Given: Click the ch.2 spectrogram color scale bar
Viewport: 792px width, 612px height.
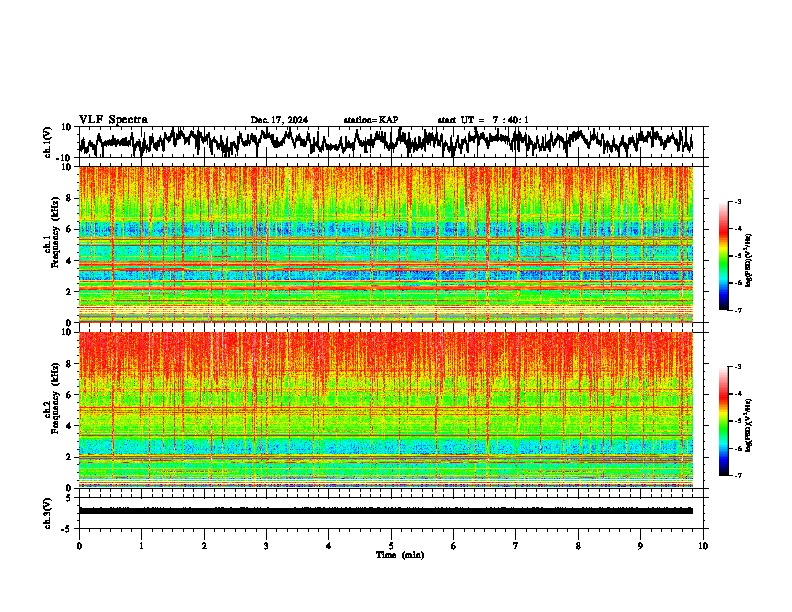Looking at the screenshot, I should pos(723,421).
